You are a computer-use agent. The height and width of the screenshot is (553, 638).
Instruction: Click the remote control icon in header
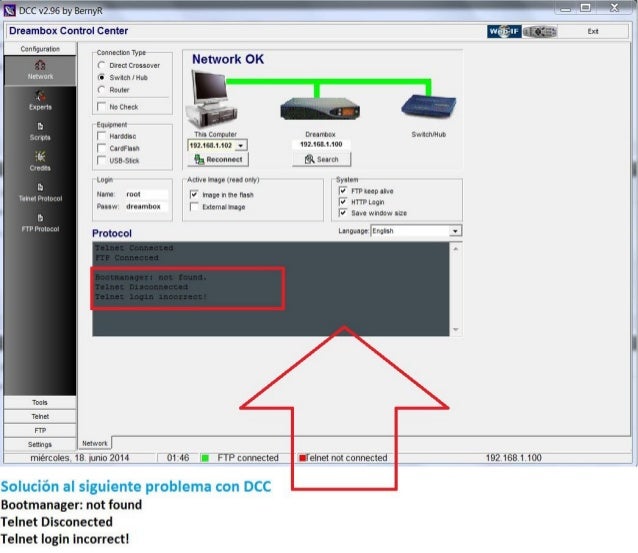click(x=540, y=31)
